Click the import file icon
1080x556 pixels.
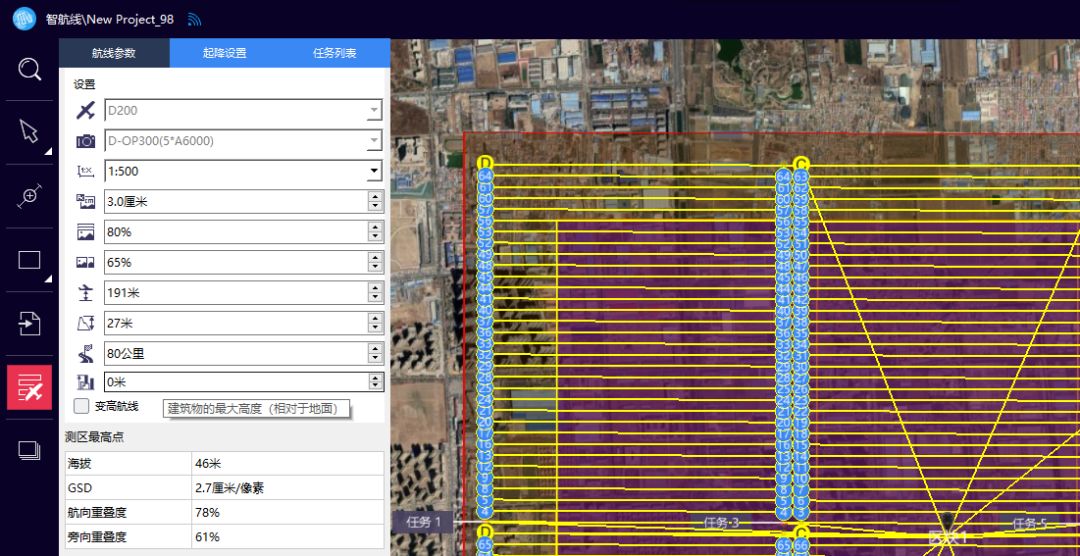(29, 323)
